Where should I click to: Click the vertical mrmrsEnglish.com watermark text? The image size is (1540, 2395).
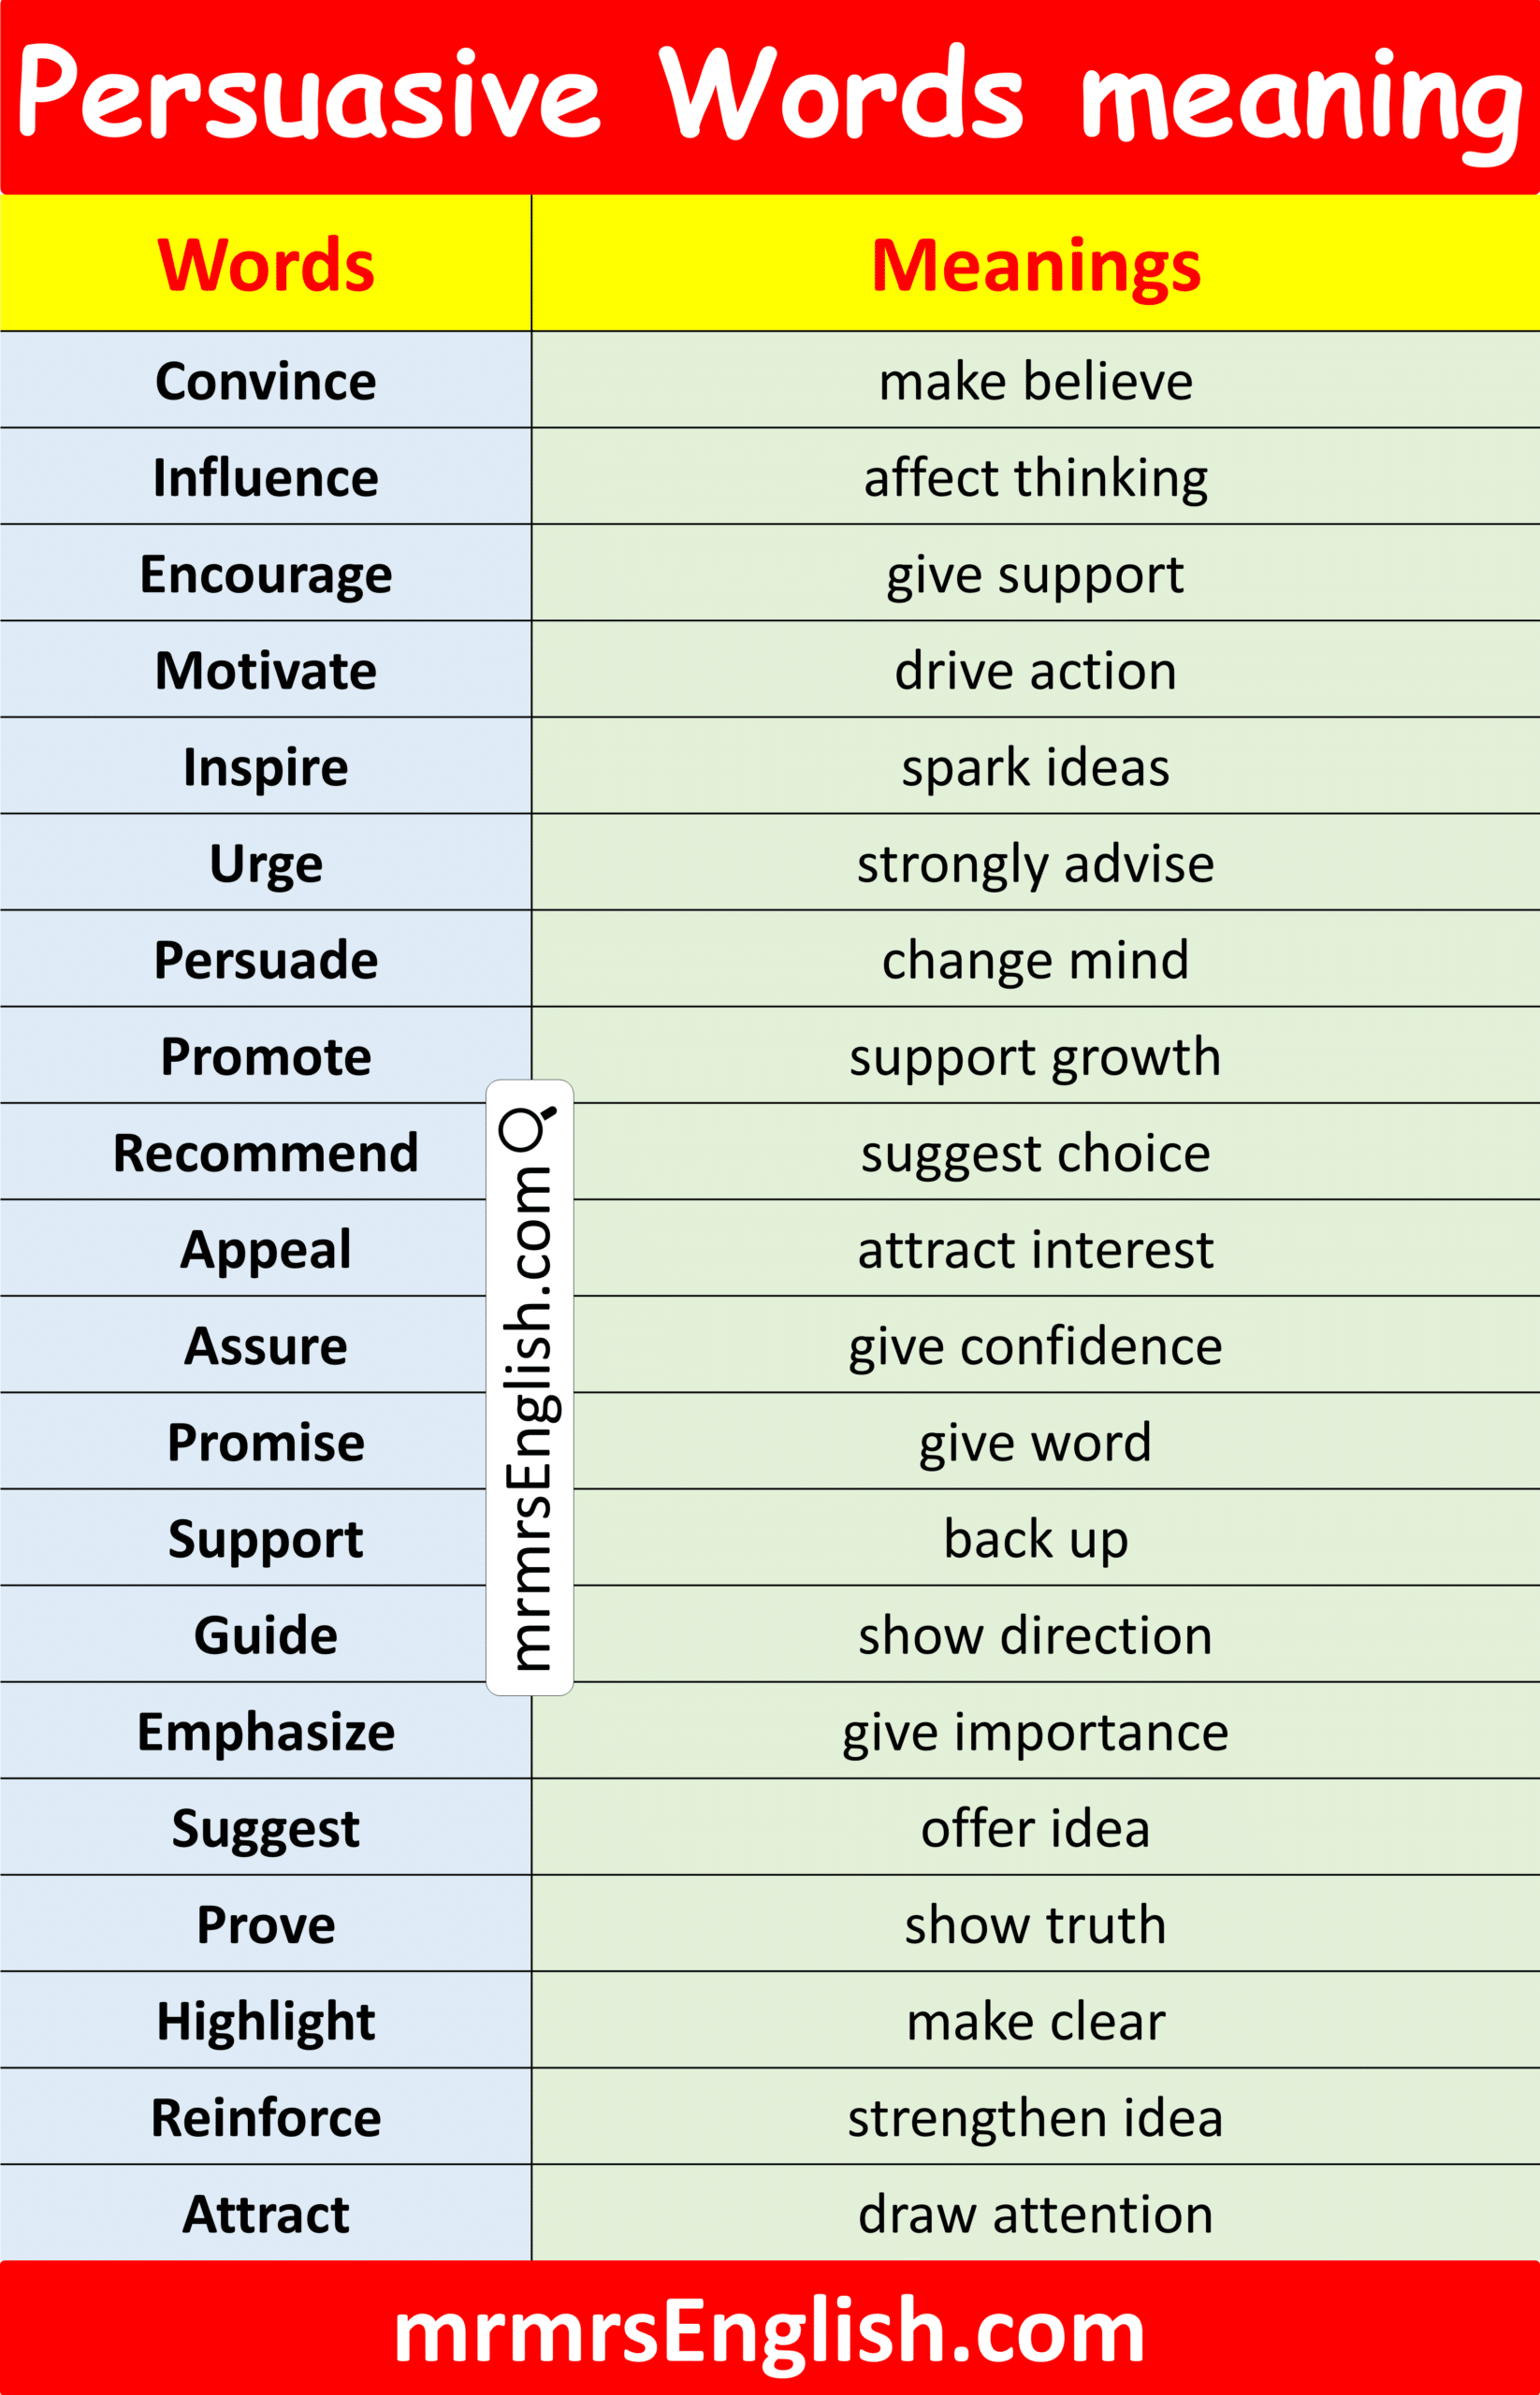529,1420
